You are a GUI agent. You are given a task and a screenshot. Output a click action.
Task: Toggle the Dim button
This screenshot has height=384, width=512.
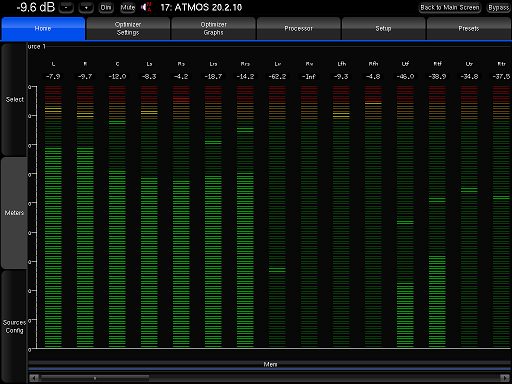(x=106, y=7)
